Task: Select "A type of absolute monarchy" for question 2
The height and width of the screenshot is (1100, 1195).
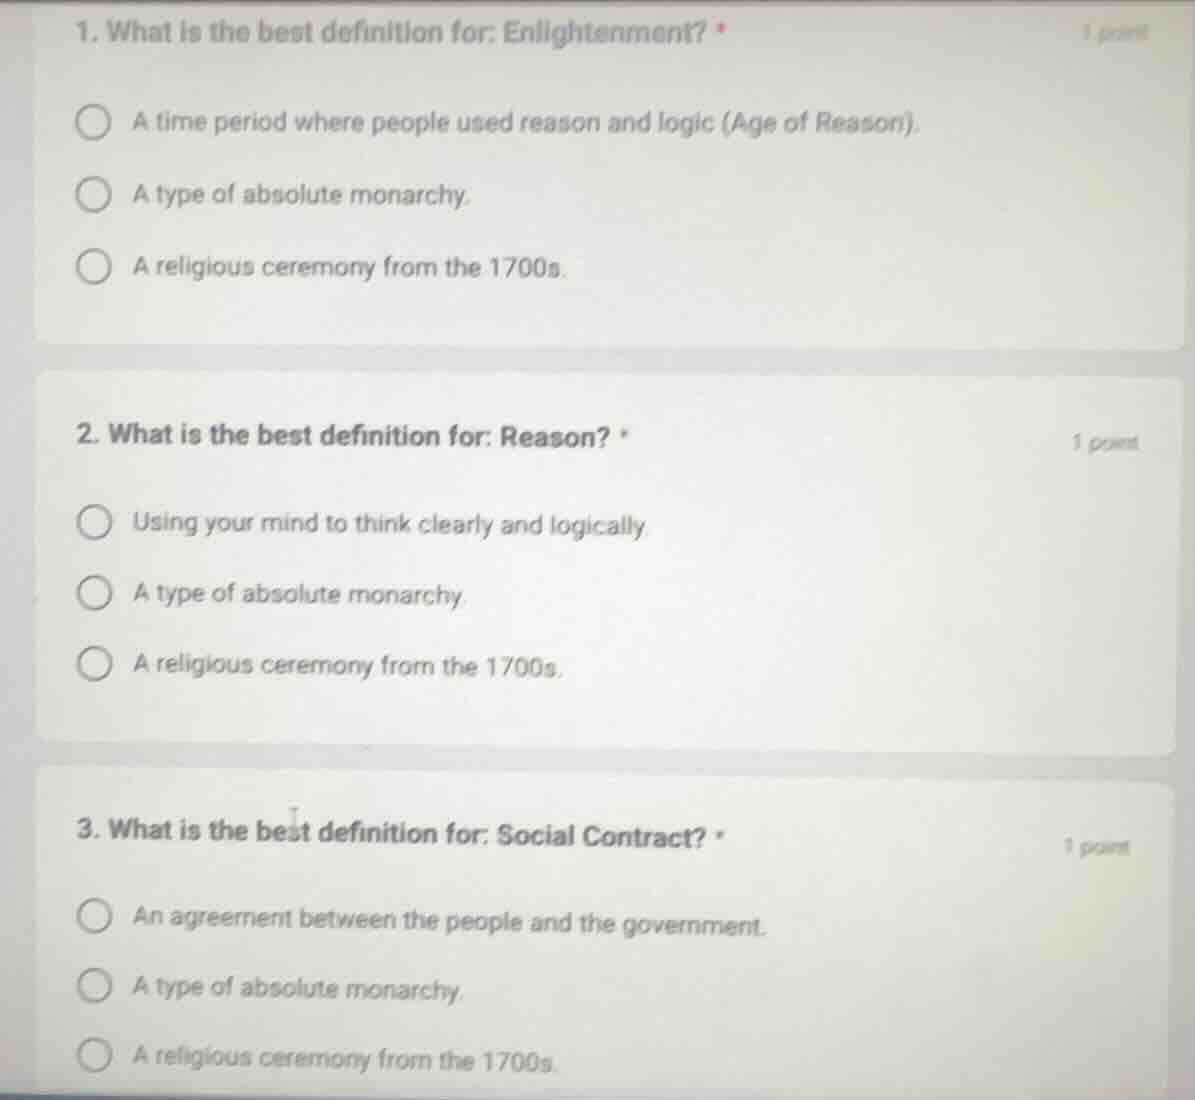Action: point(95,594)
